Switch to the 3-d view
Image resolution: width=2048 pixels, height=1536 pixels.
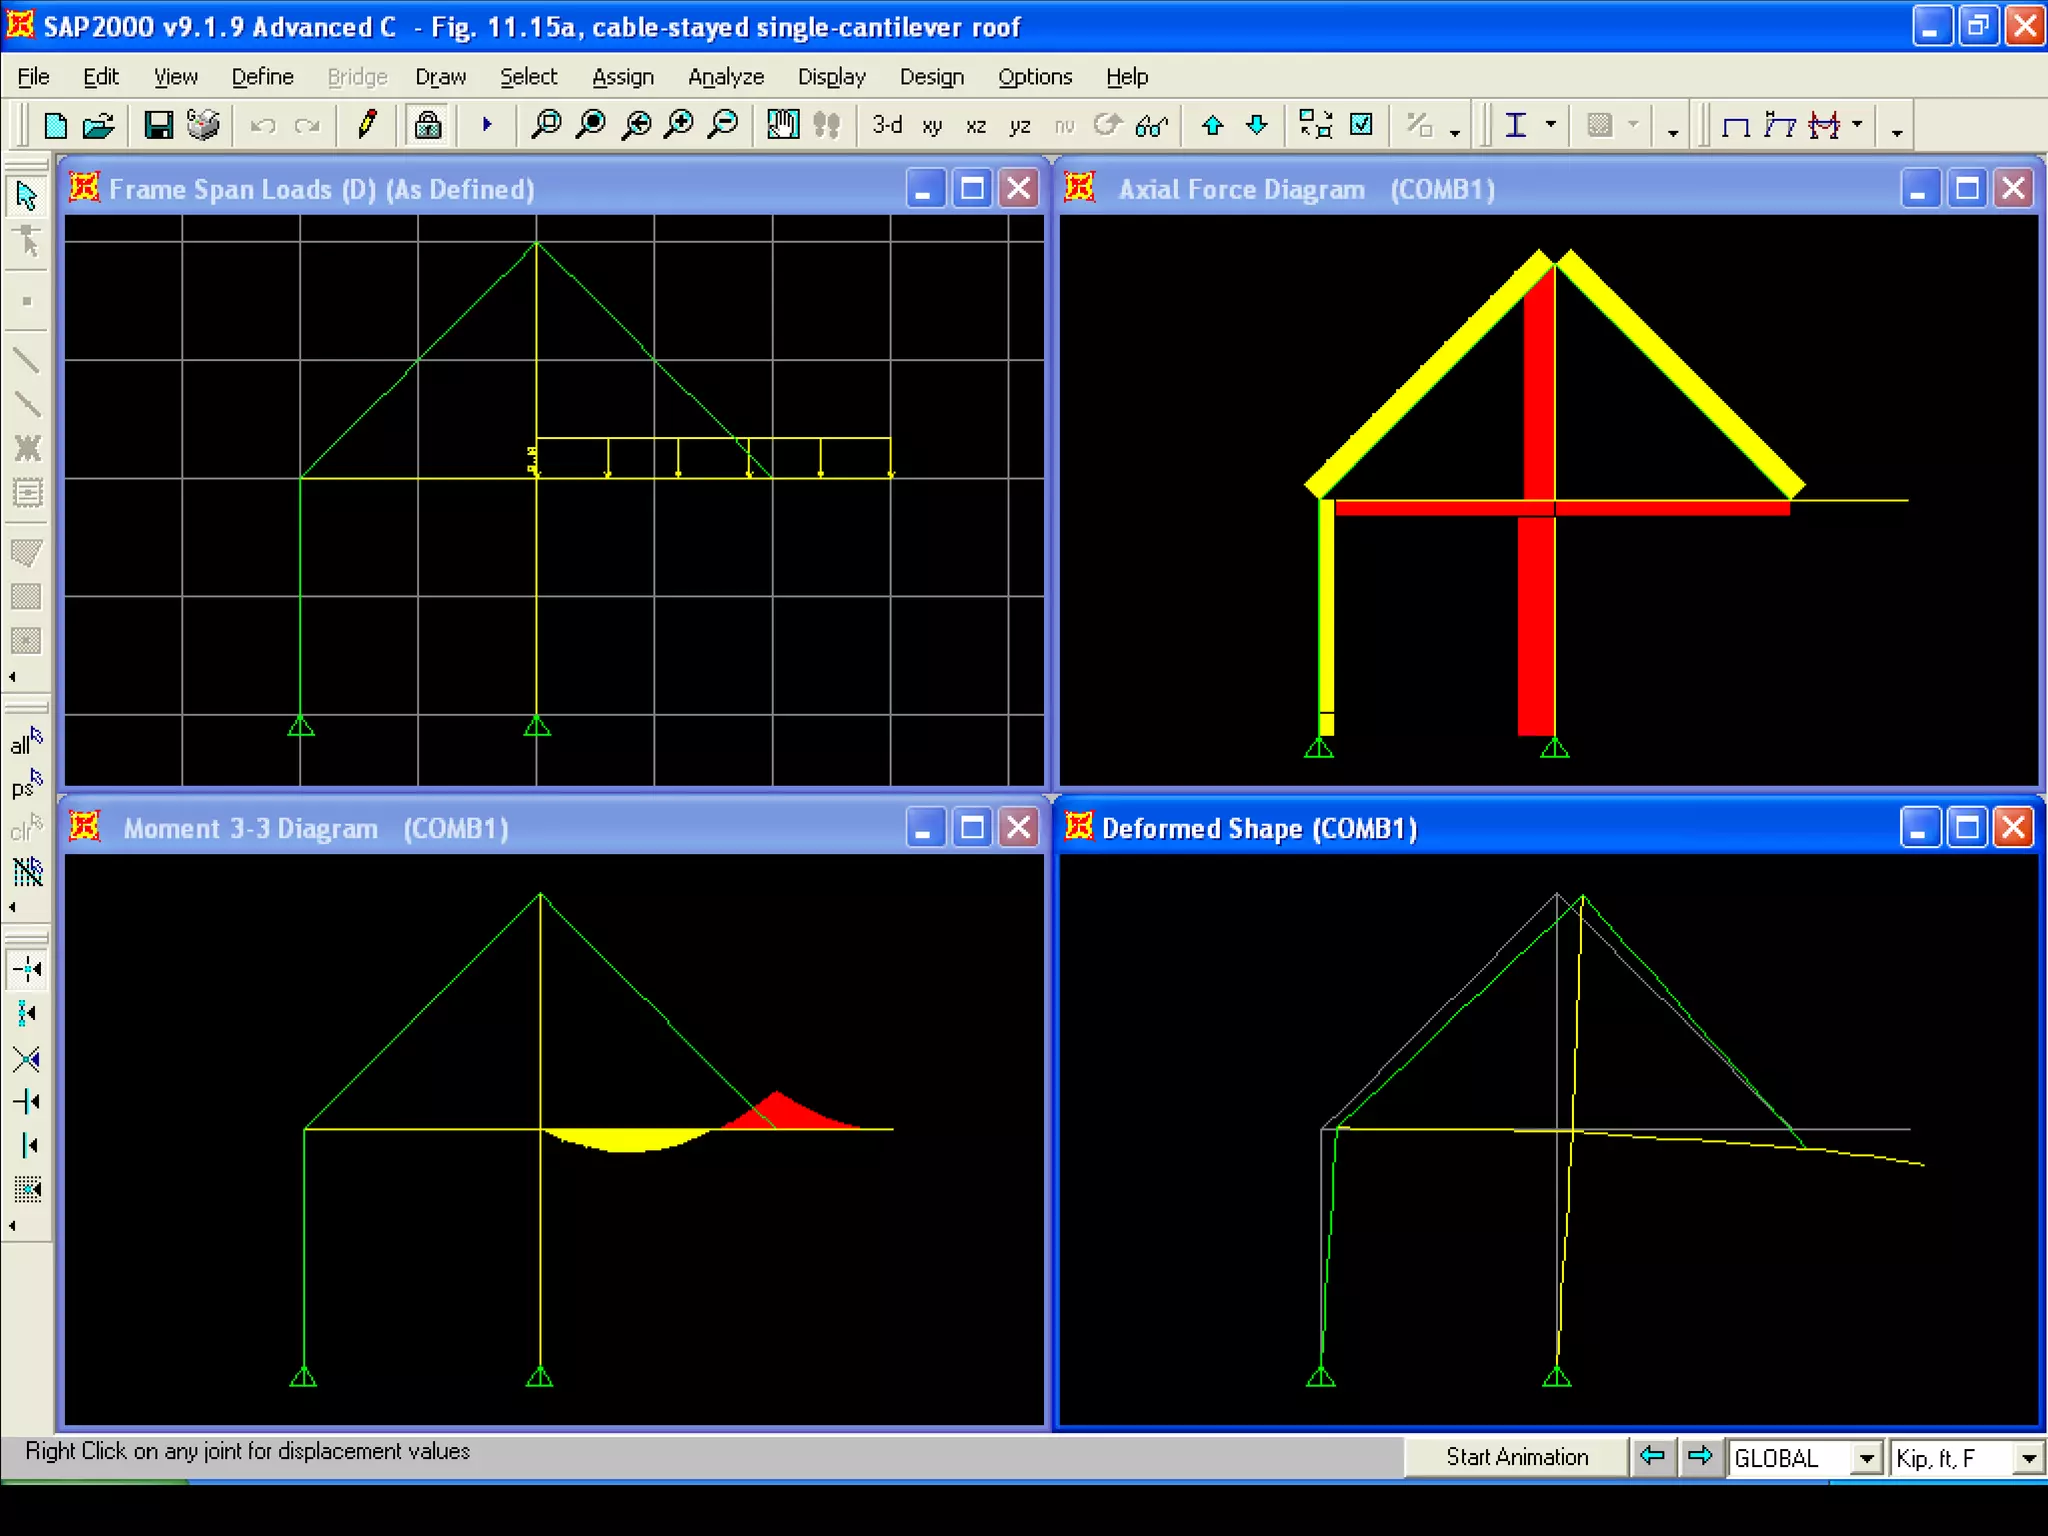click(x=887, y=125)
